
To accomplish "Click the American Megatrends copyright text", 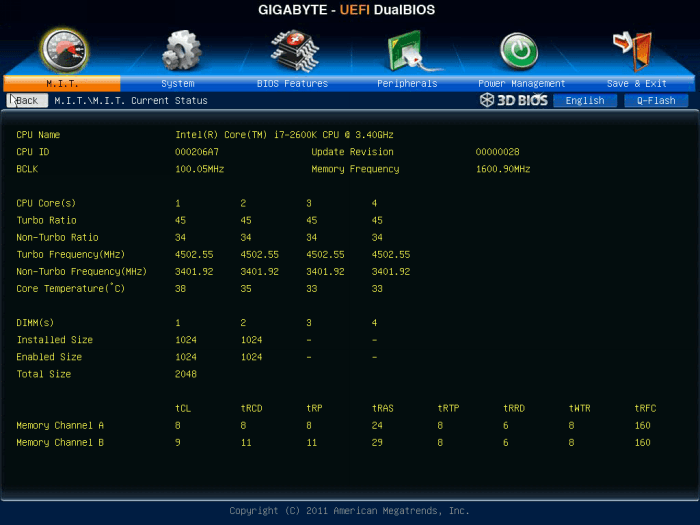I will point(349,511).
